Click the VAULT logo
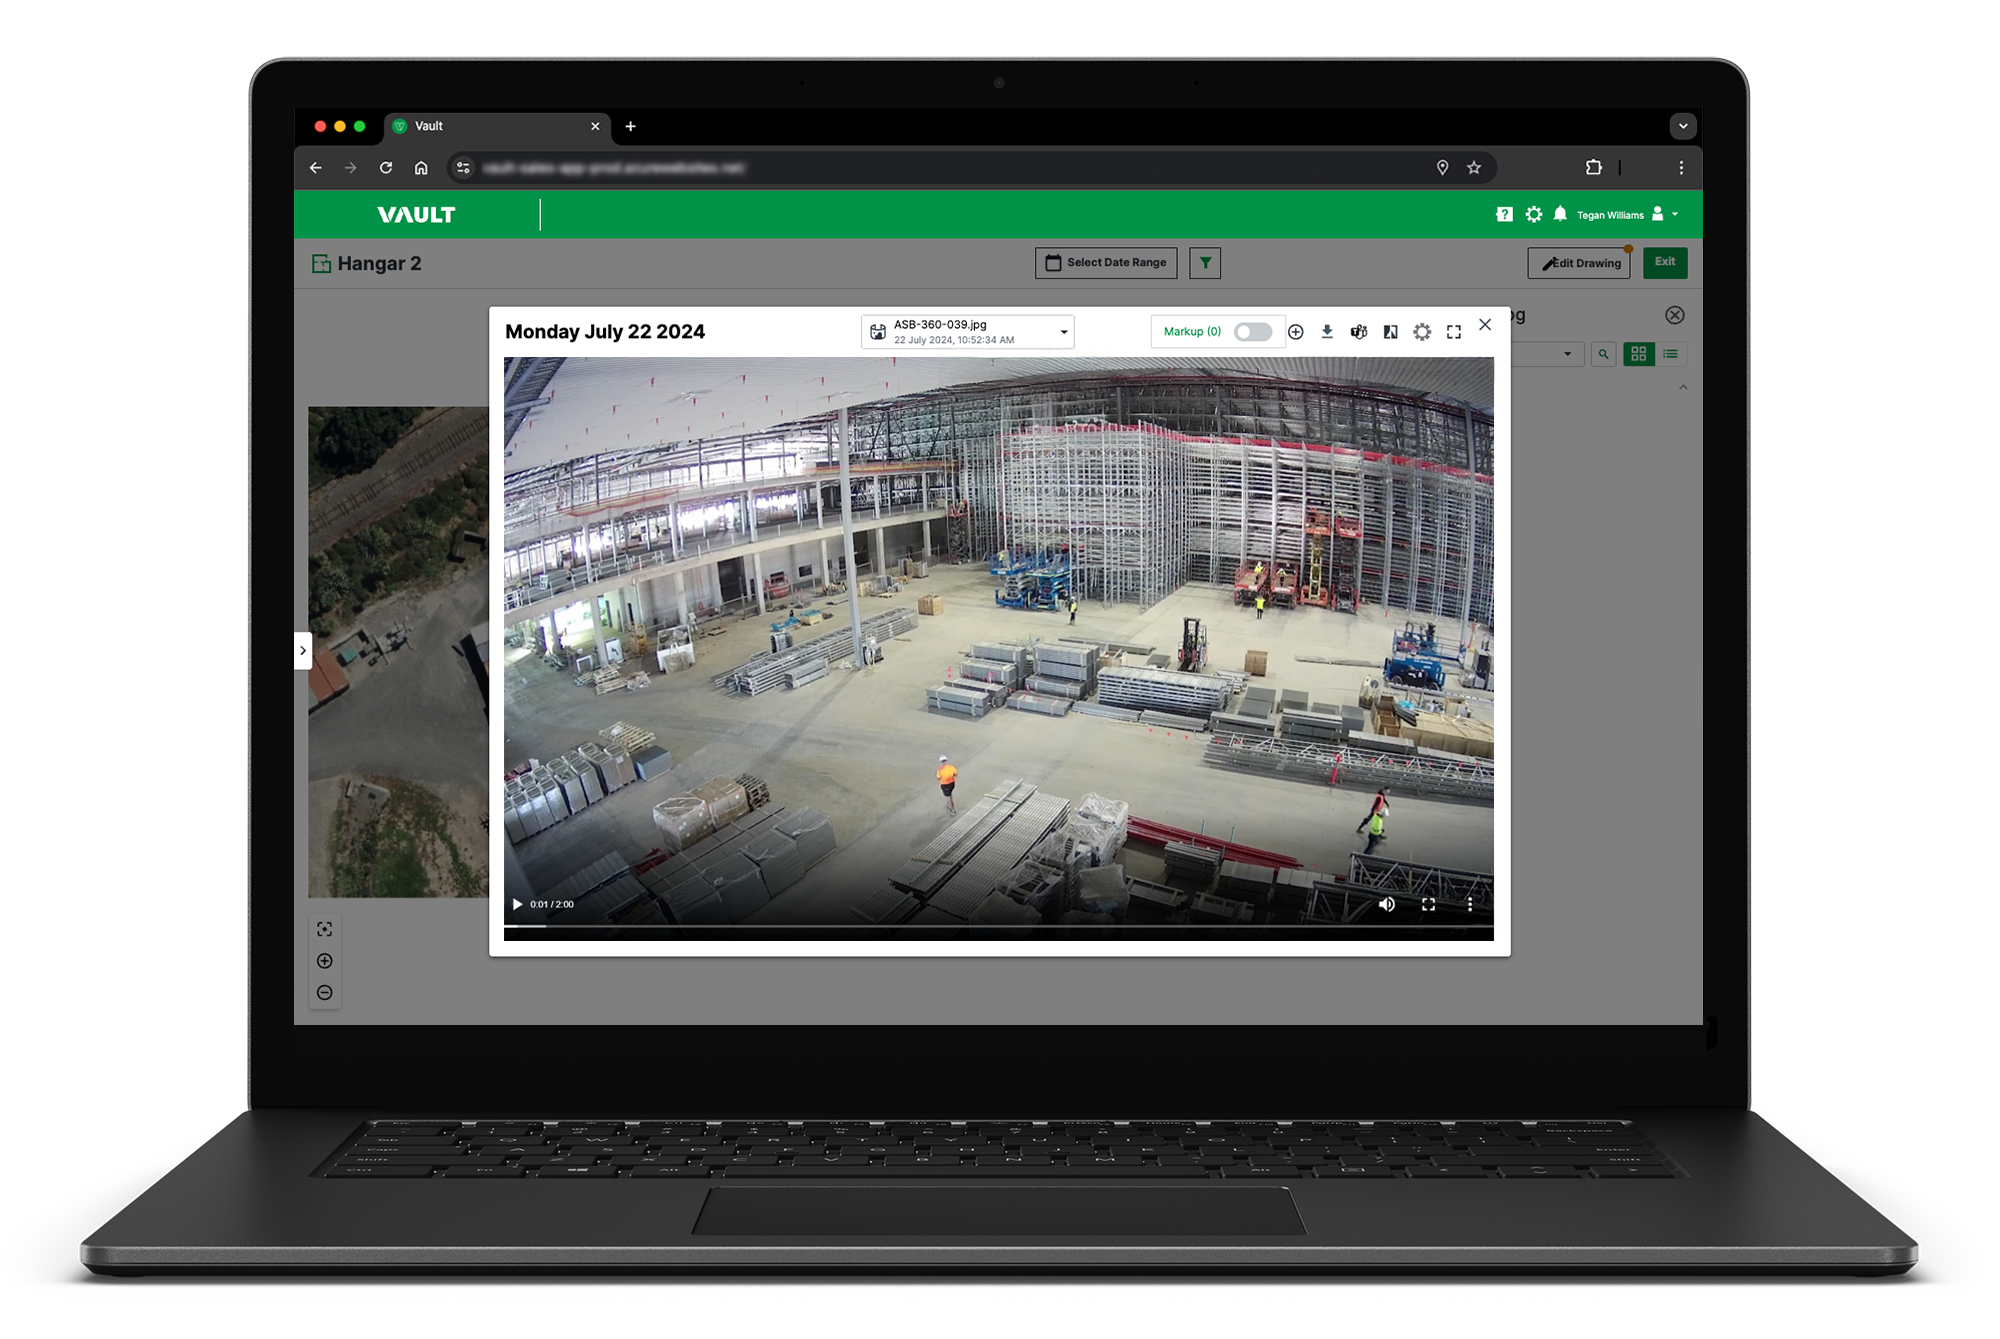Viewport: 2000px width, 1339px height. pos(416,215)
